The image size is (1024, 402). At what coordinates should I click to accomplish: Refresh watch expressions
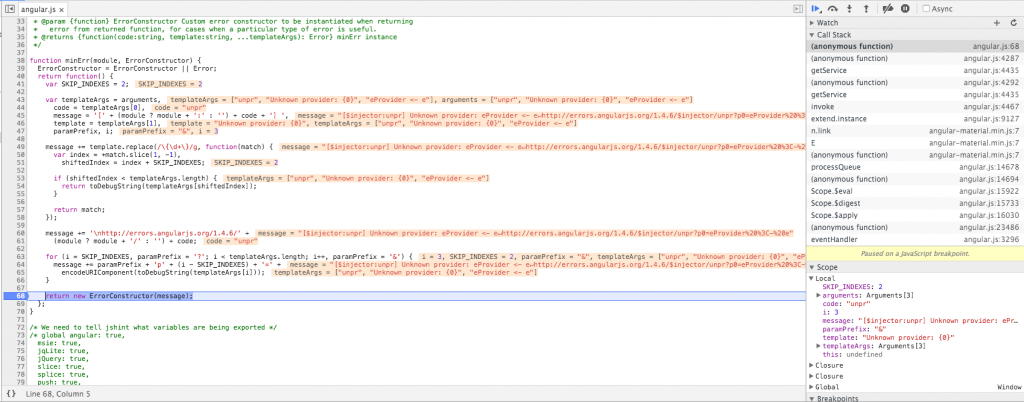coord(1014,23)
